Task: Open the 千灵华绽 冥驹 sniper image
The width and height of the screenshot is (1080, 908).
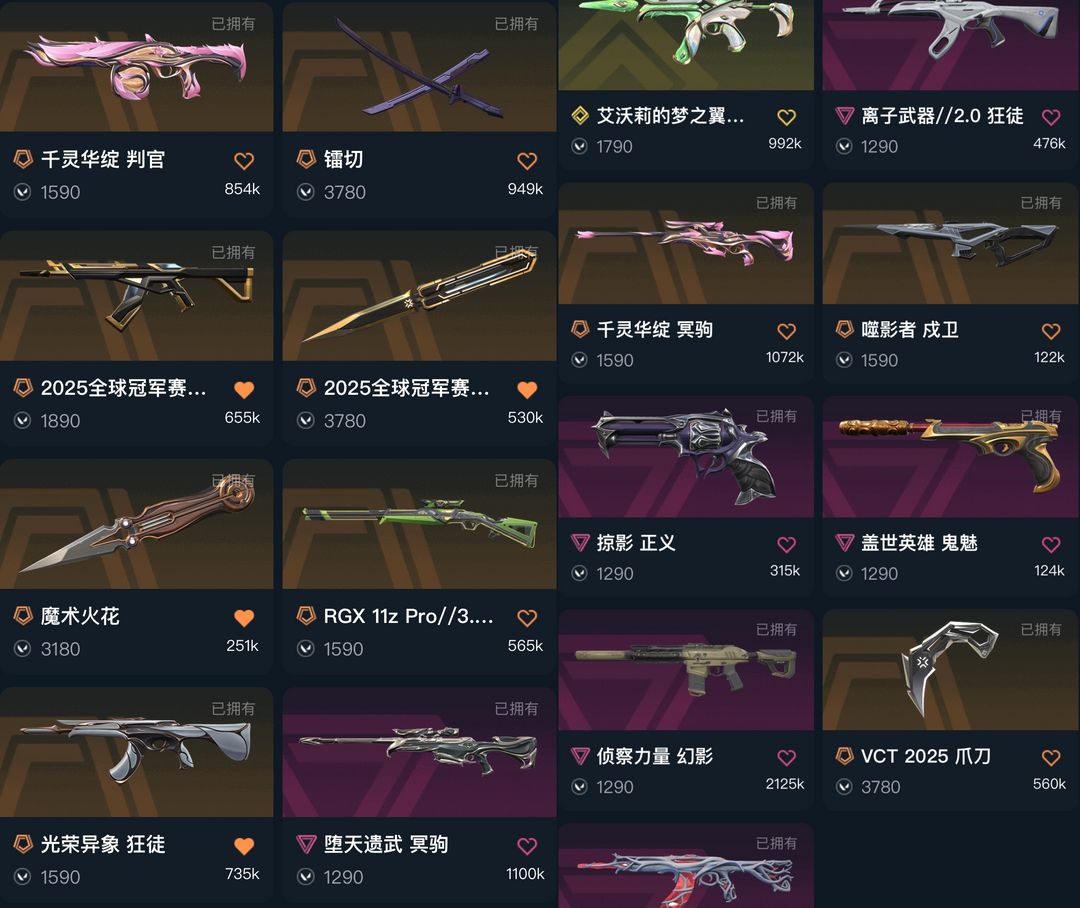Action: point(686,244)
